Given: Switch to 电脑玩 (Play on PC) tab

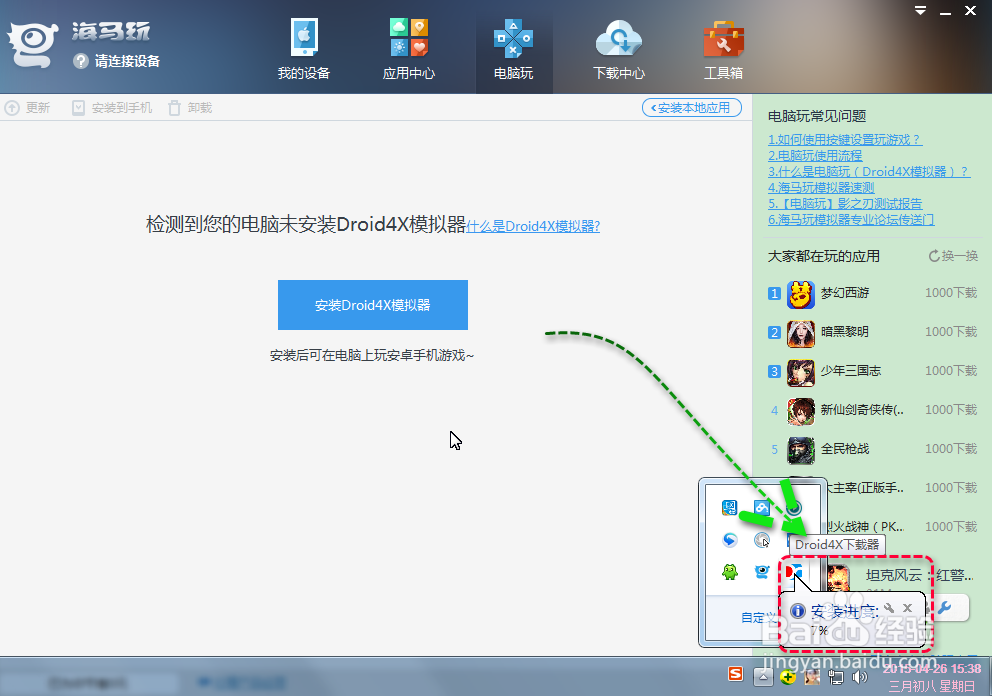Looking at the screenshot, I should 514,49.
